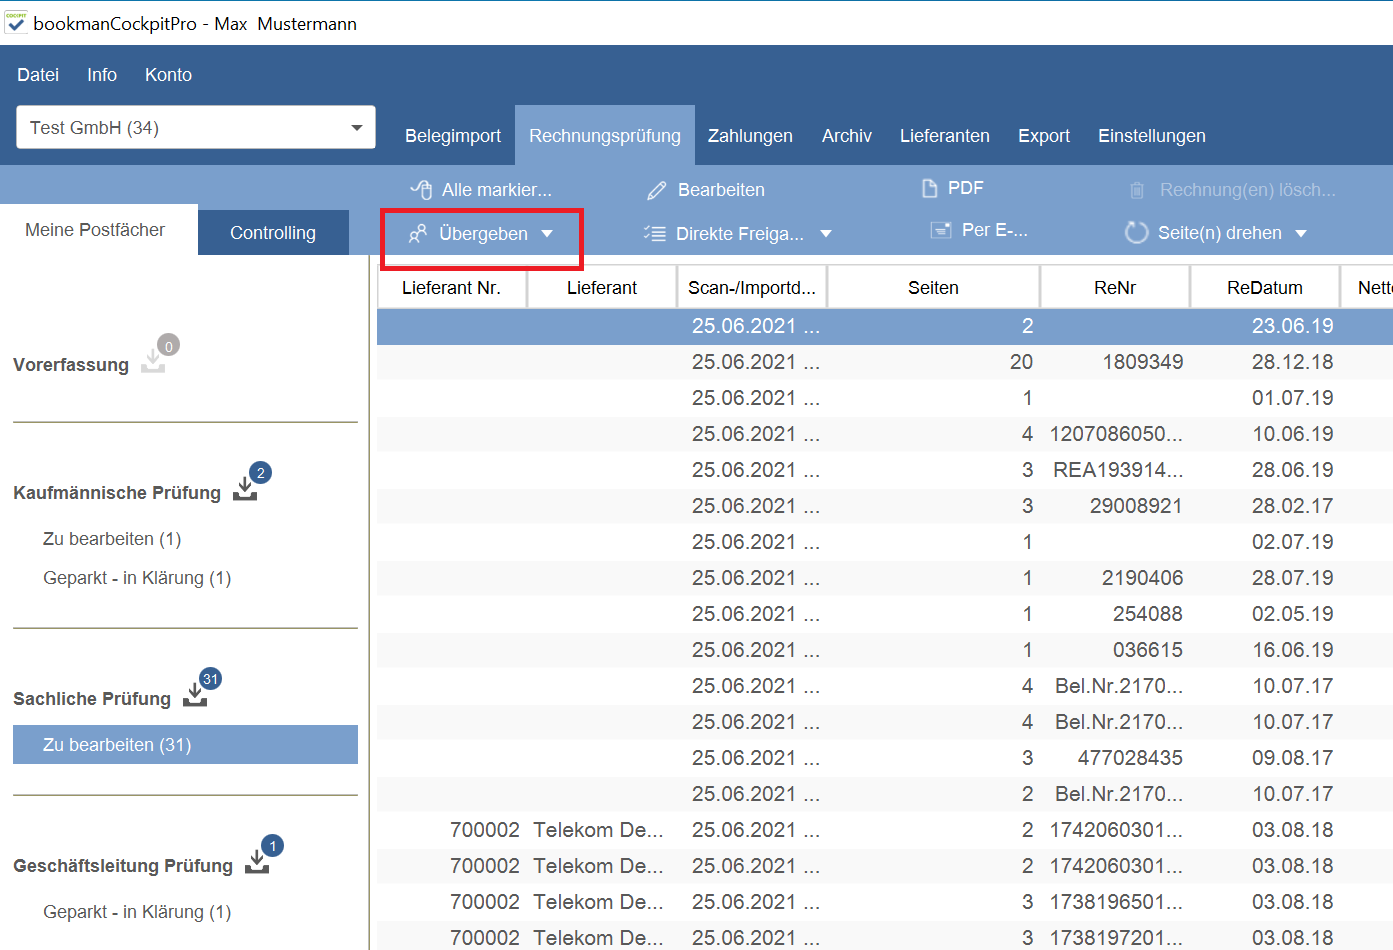Open the Datei menu
This screenshot has height=950, width=1393.
tap(38, 75)
